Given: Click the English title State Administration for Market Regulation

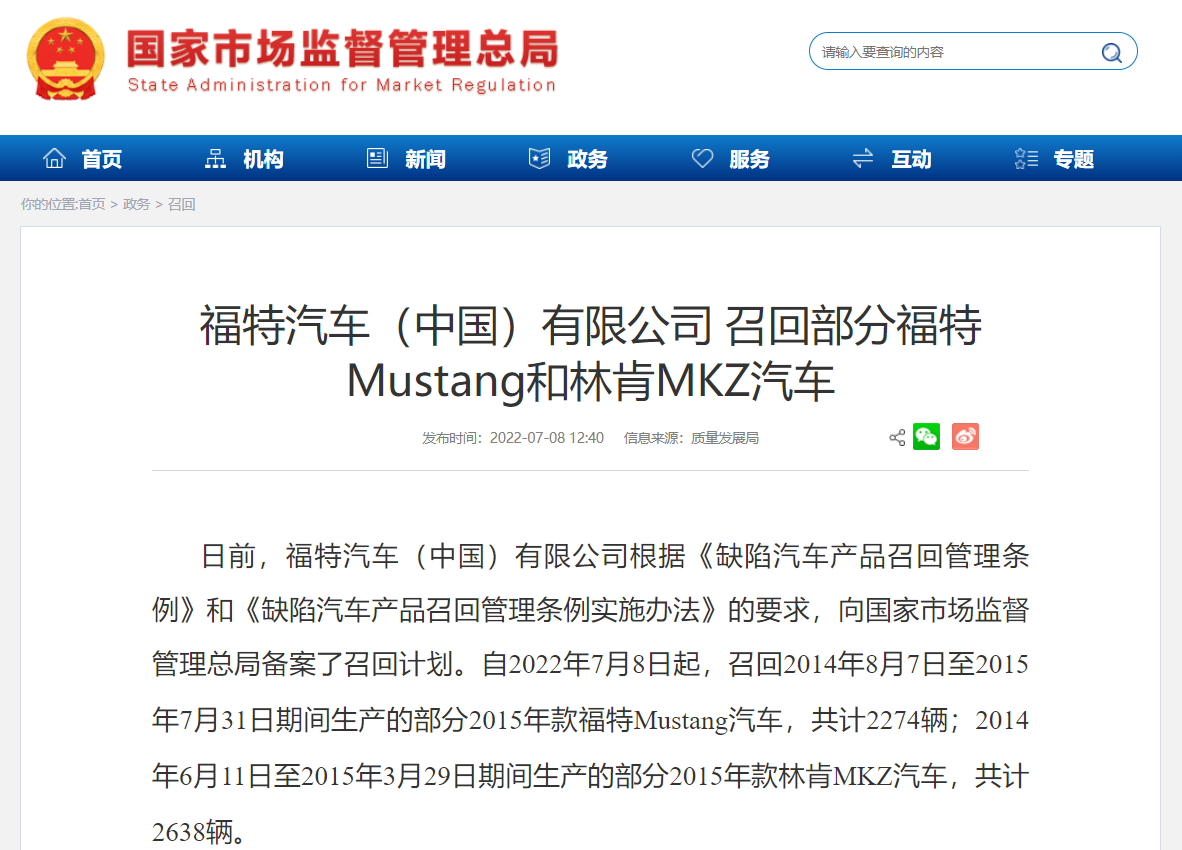Looking at the screenshot, I should point(341,84).
